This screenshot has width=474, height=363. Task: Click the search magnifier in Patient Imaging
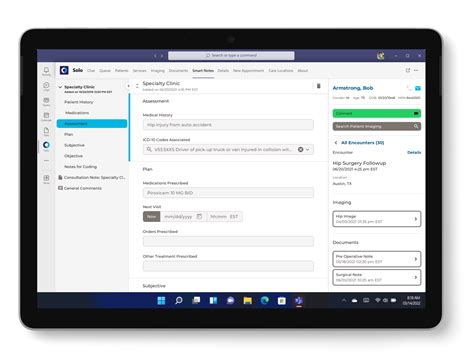[416, 126]
